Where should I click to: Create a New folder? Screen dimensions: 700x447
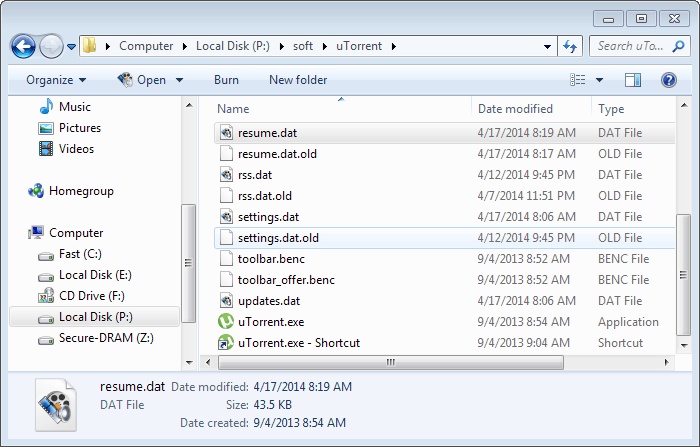[298, 80]
